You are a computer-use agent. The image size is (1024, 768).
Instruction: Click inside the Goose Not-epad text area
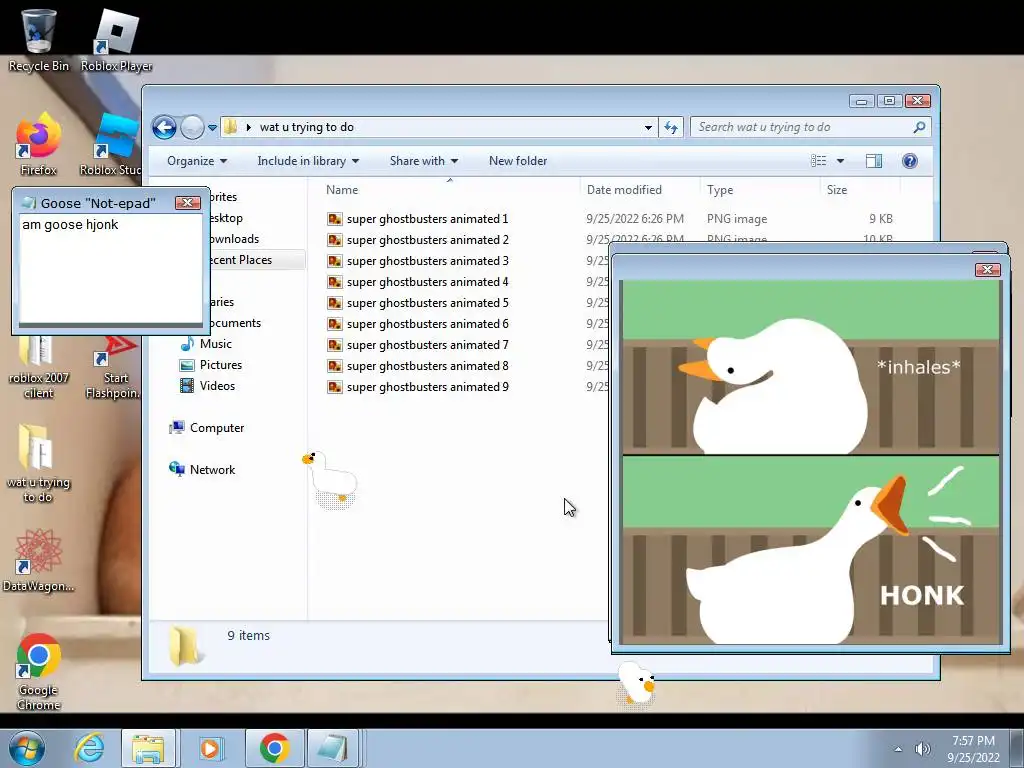click(110, 269)
